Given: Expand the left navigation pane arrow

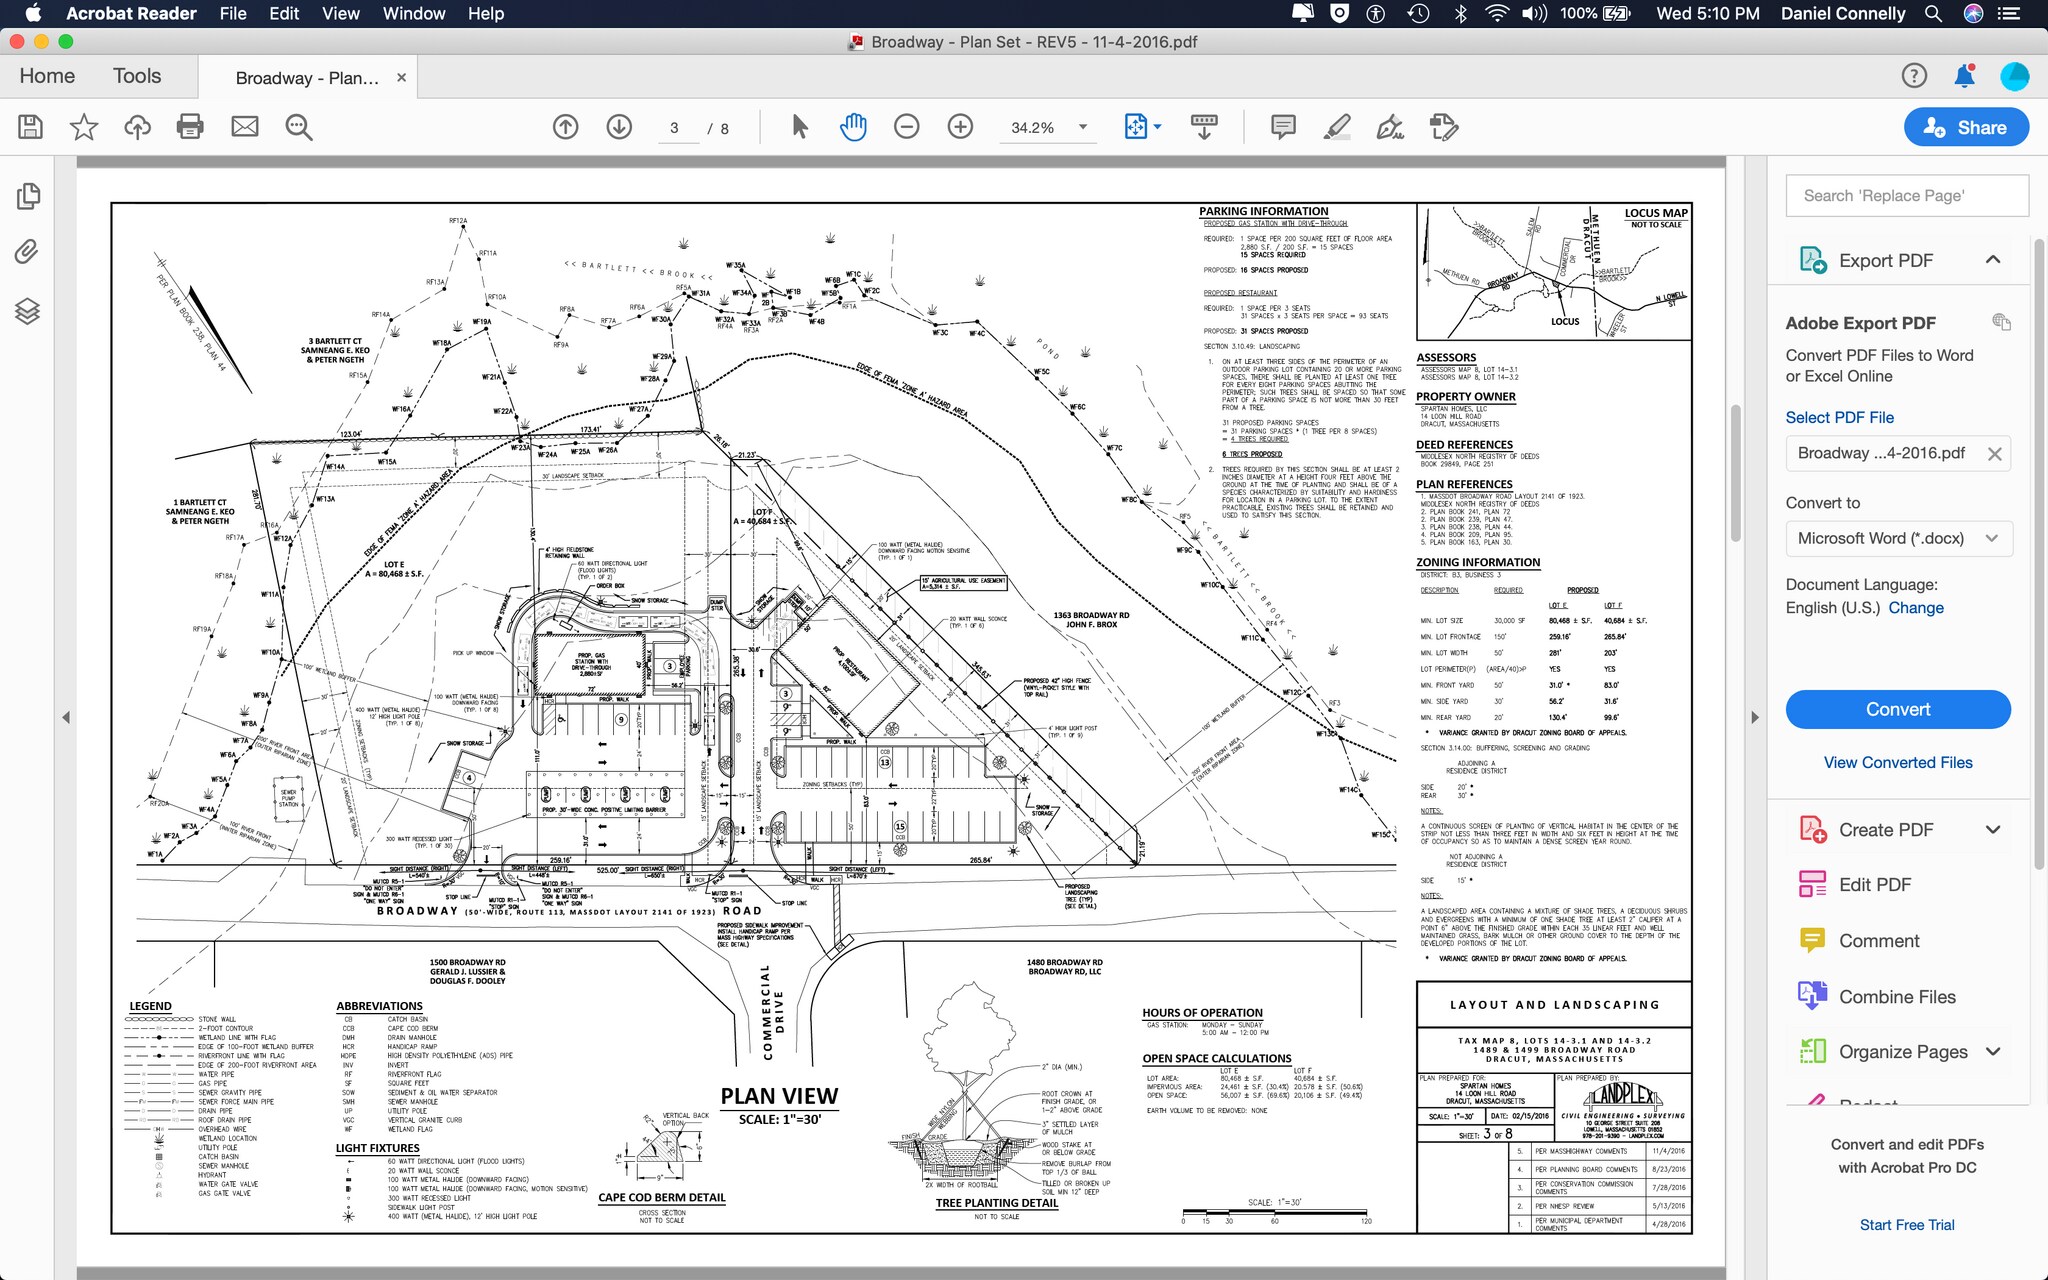Looking at the screenshot, I should click(x=66, y=717).
